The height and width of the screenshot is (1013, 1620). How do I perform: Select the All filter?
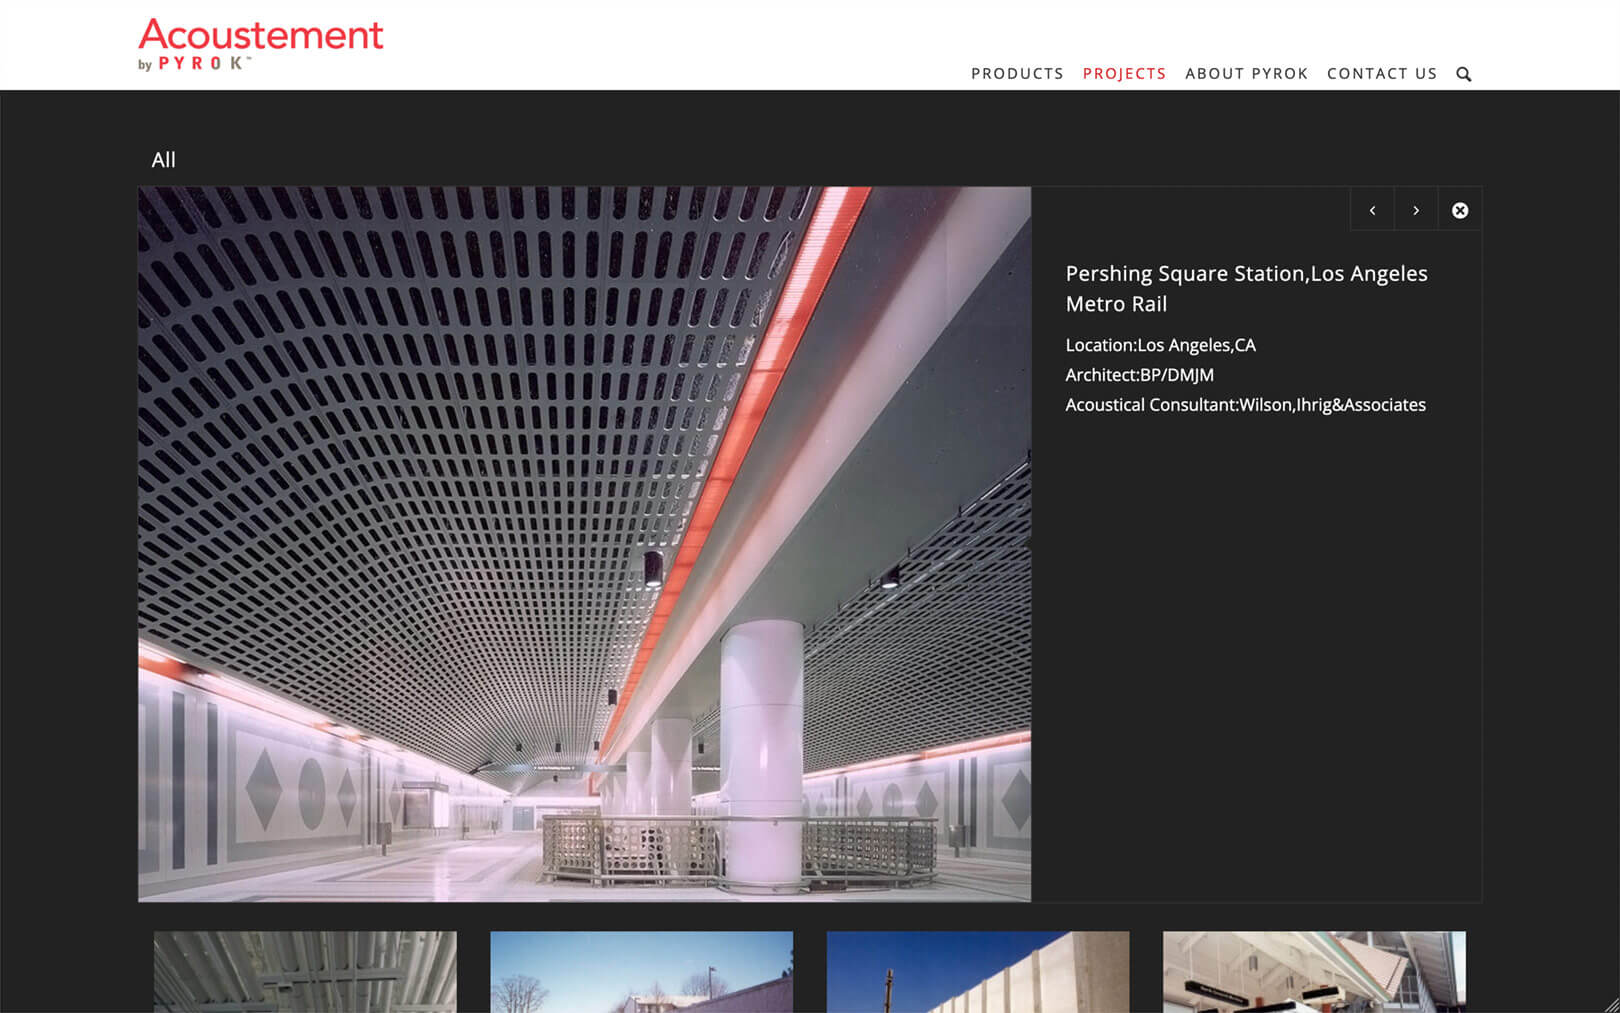click(163, 160)
